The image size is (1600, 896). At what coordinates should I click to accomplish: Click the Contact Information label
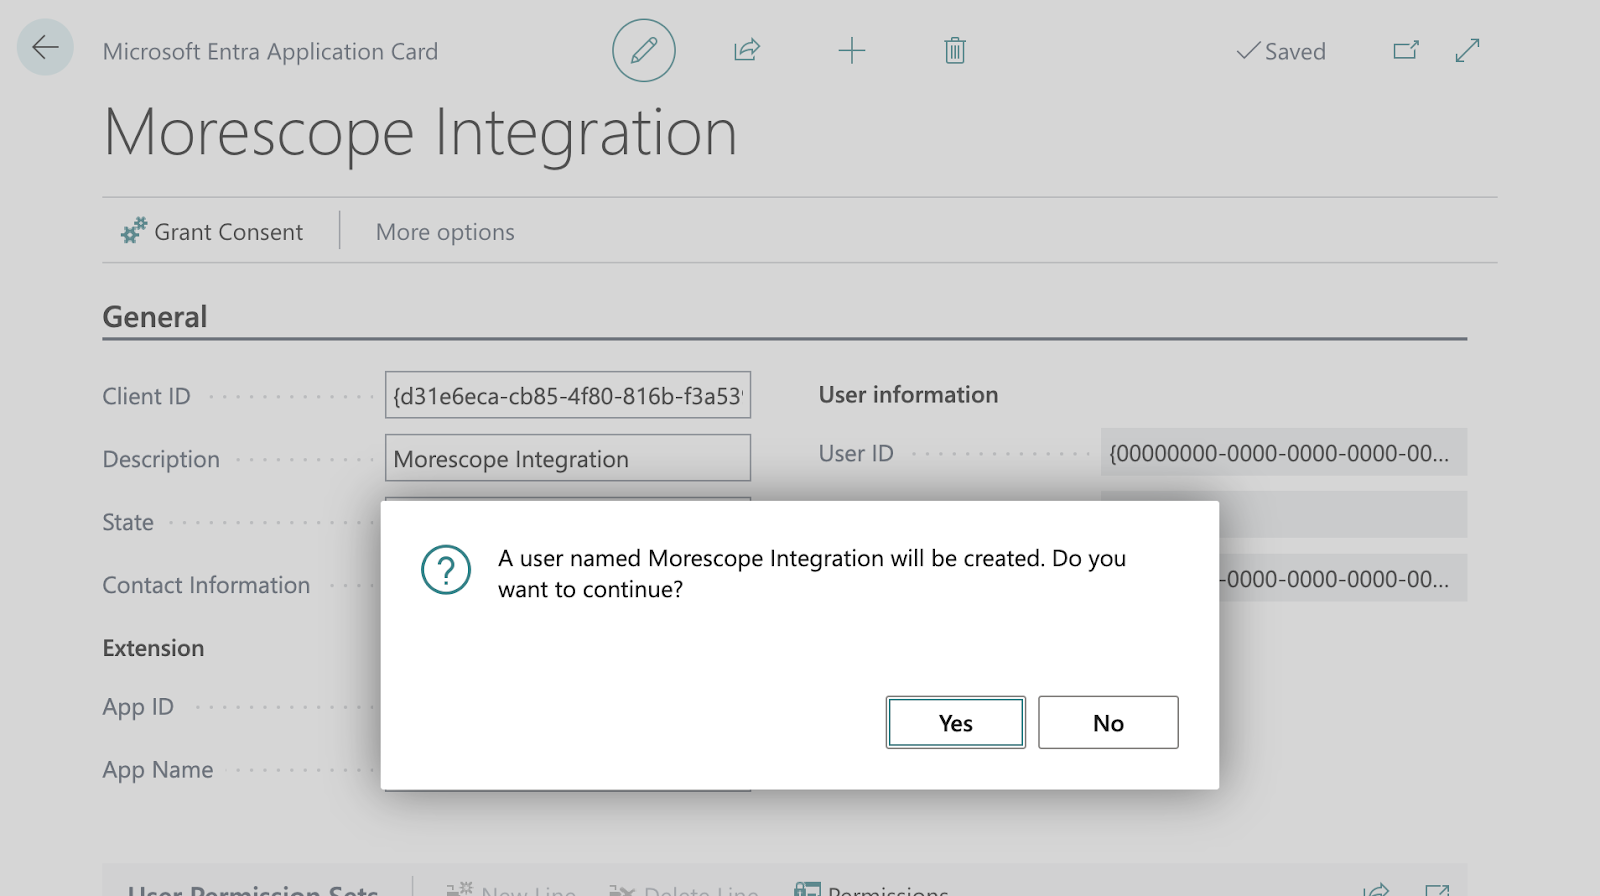[x=206, y=585]
